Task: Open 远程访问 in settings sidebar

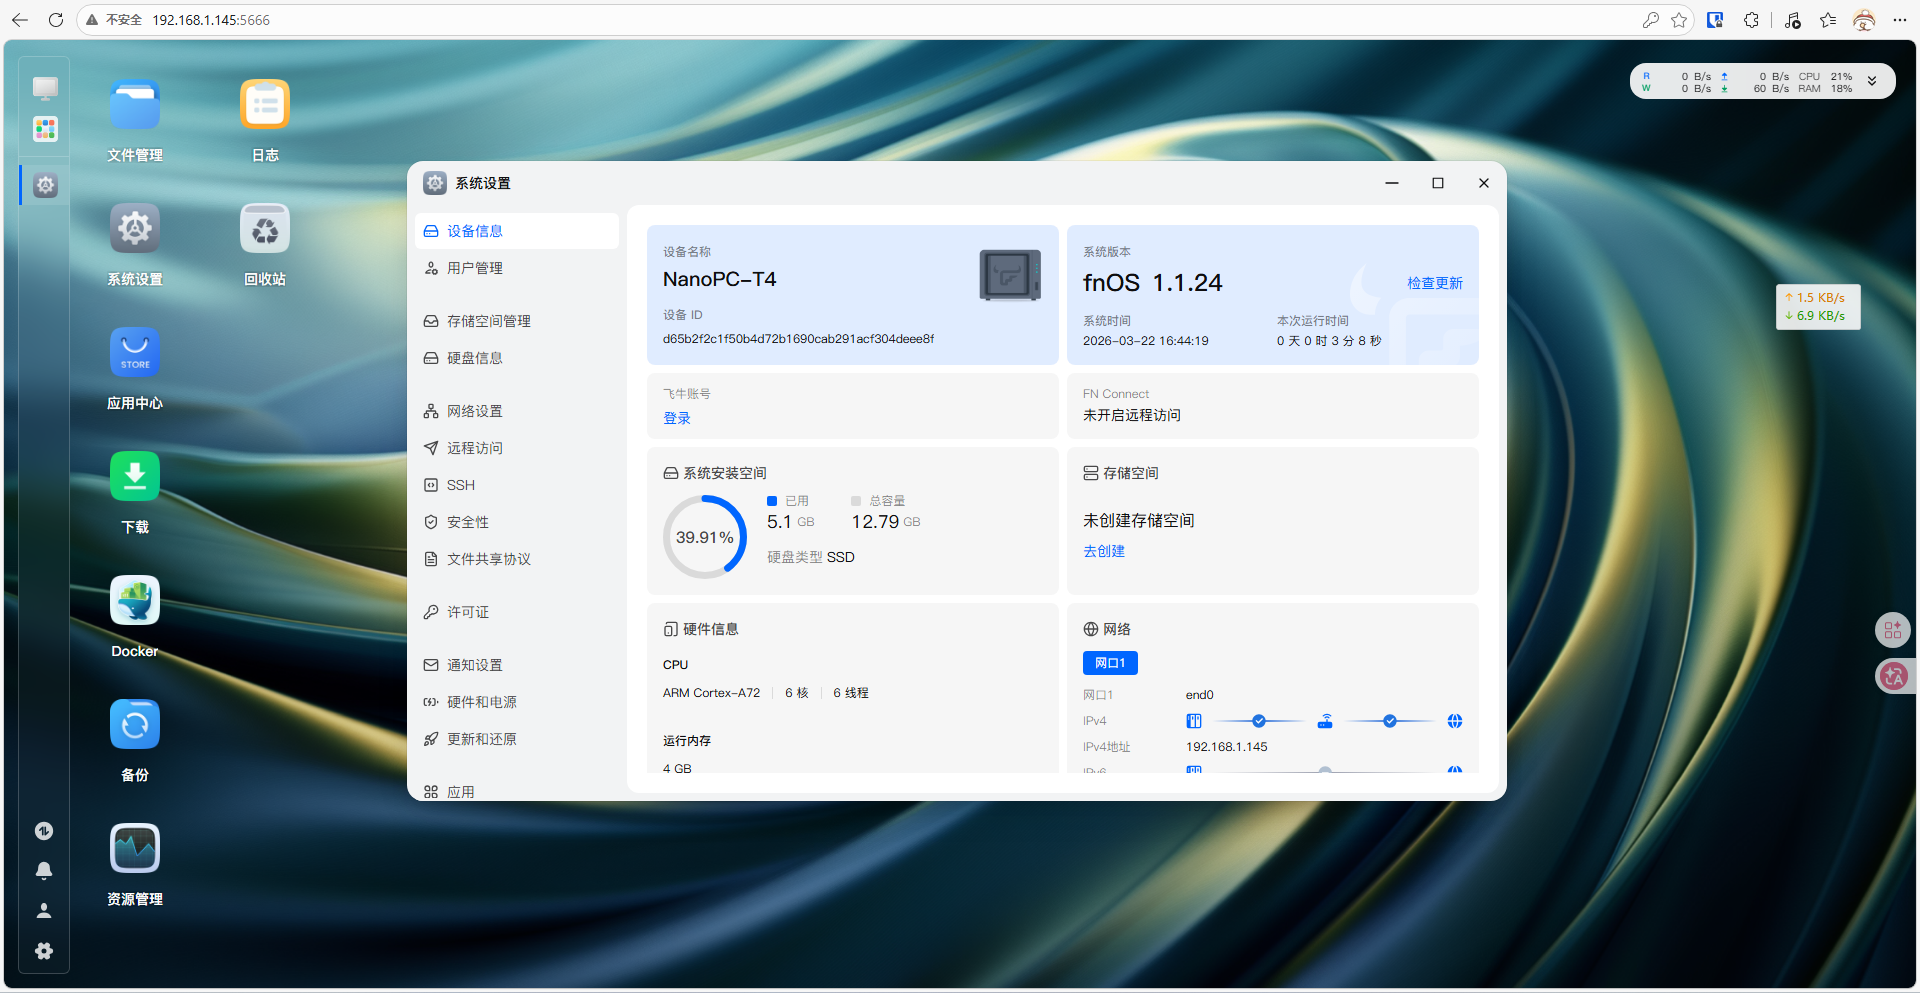Action: coord(517,448)
